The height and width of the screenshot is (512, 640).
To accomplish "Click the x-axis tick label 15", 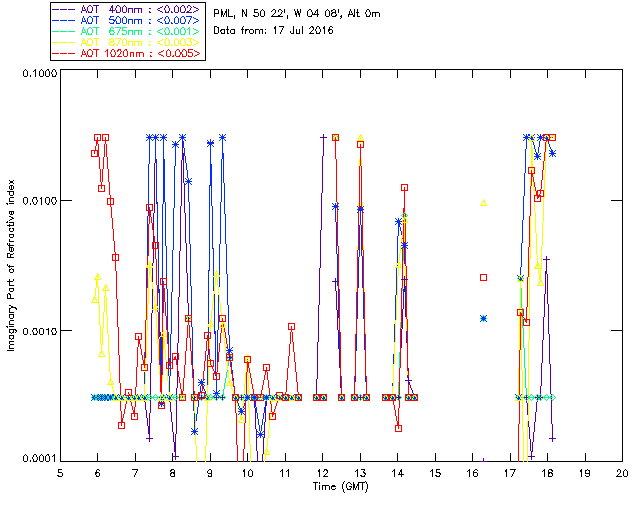I will pos(435,473).
